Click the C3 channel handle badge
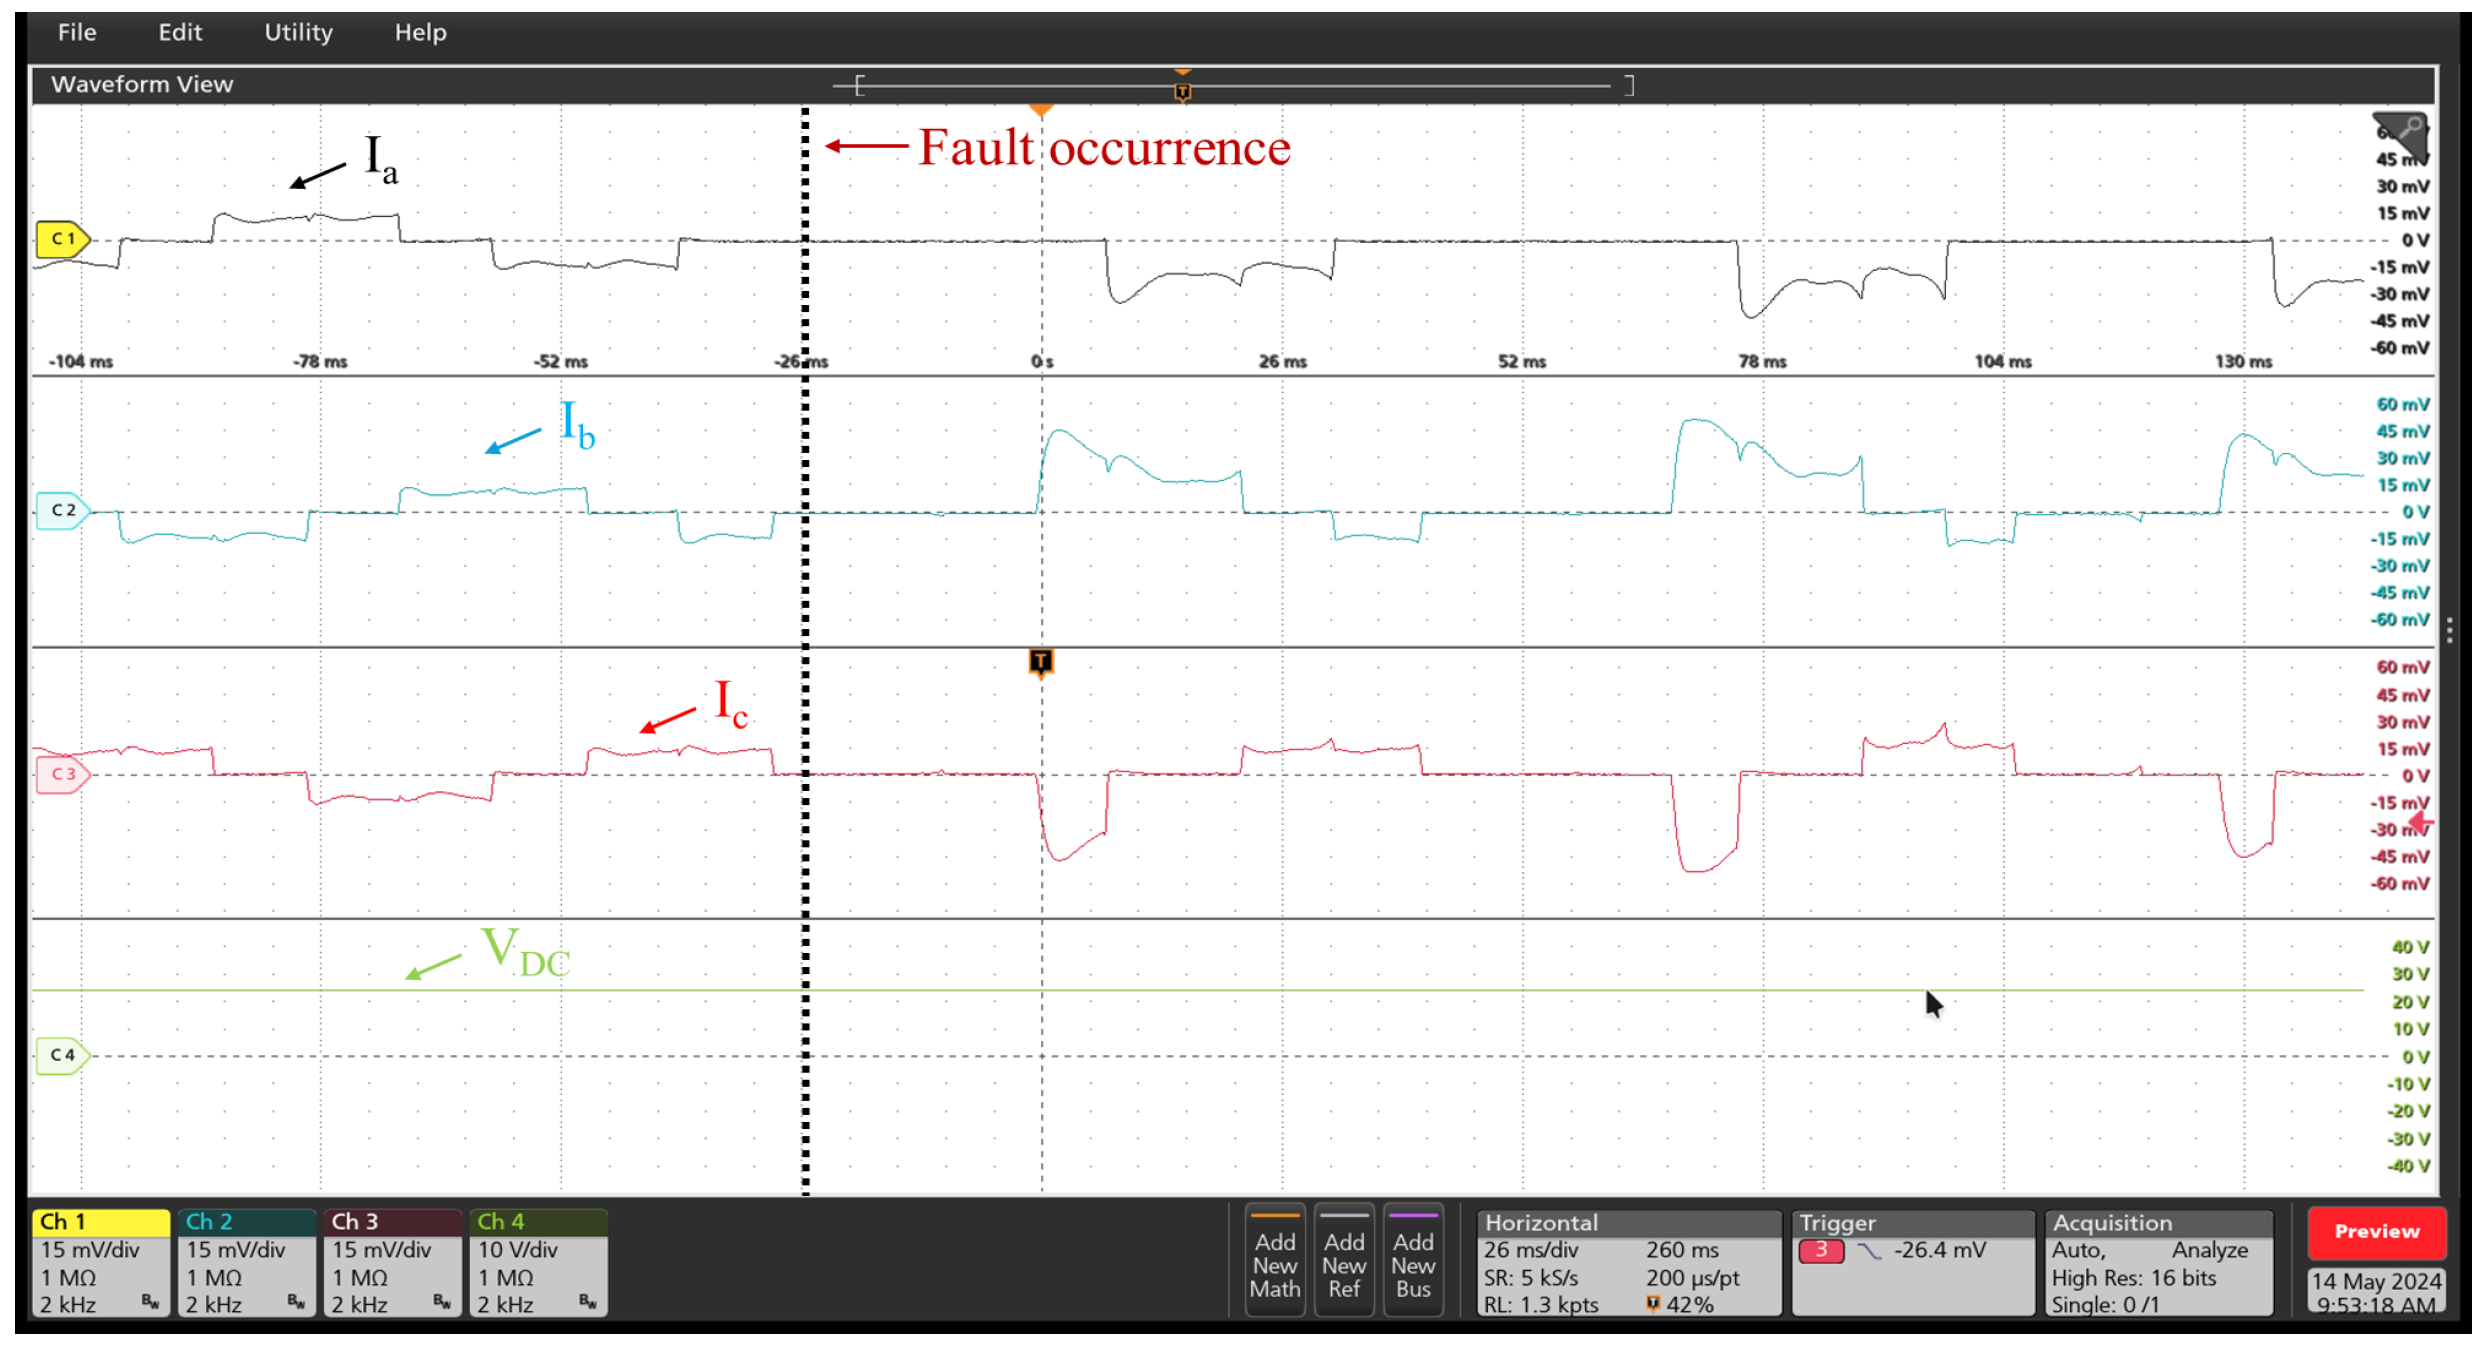The height and width of the screenshot is (1346, 2484). (x=62, y=774)
